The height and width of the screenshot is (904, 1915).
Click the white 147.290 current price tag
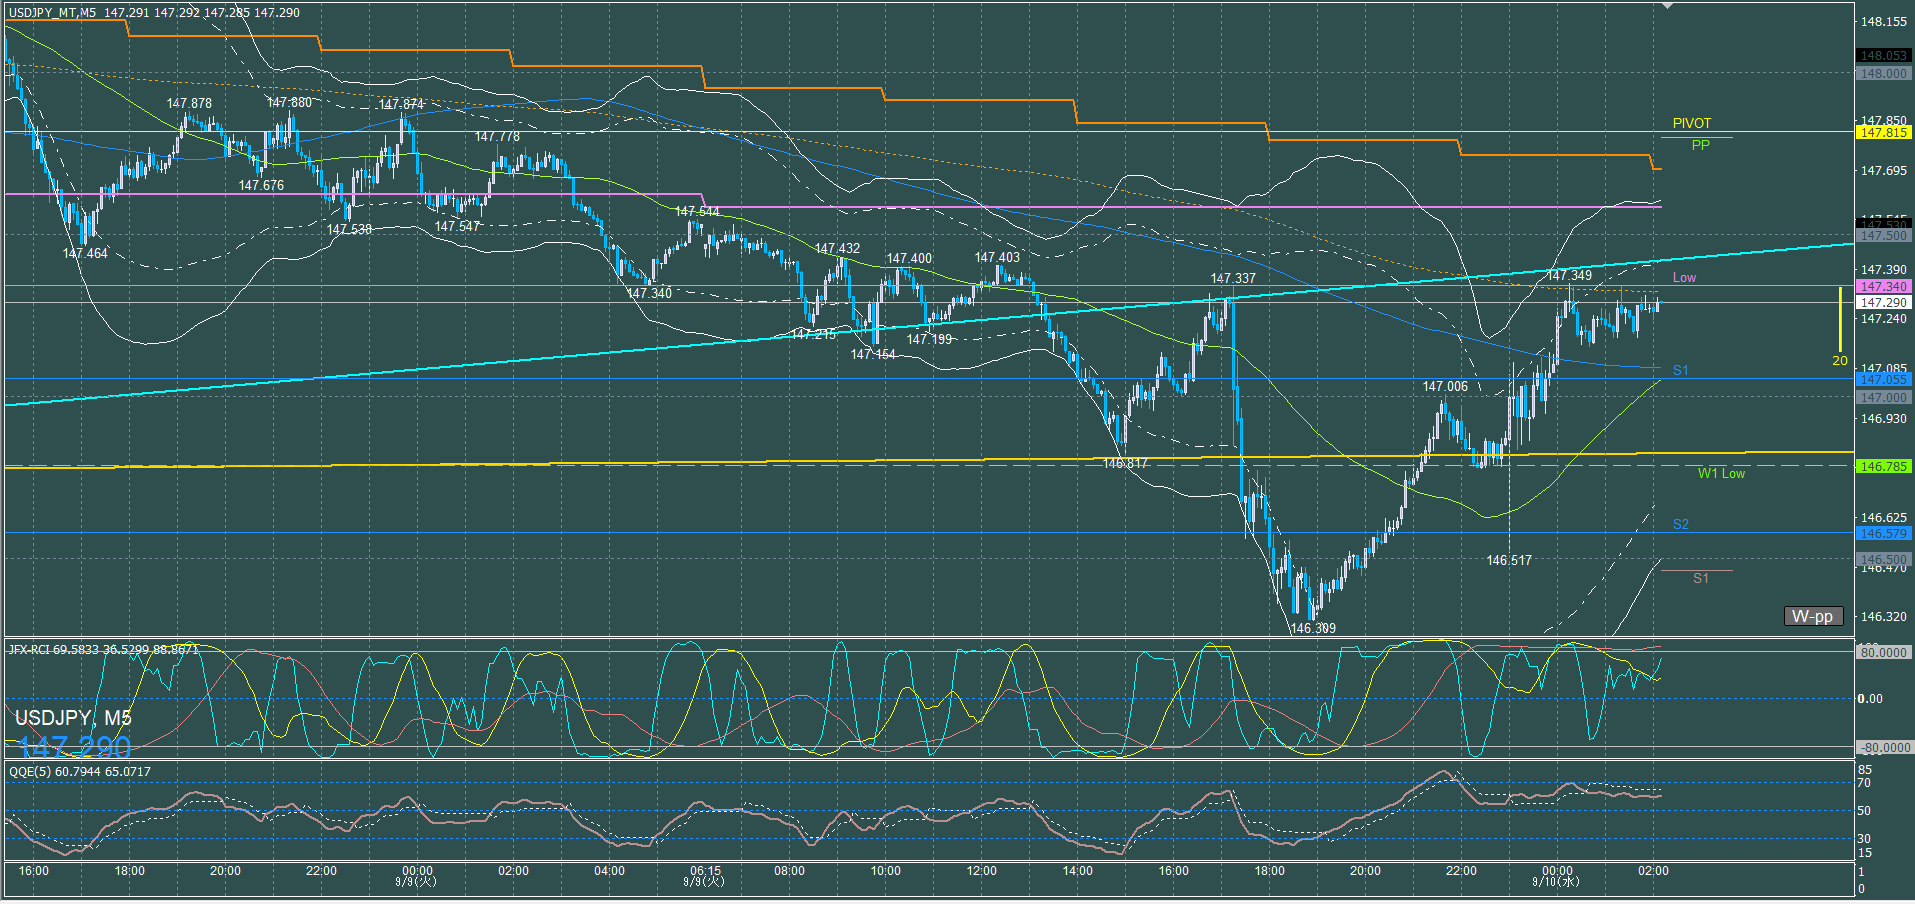[x=1883, y=302]
